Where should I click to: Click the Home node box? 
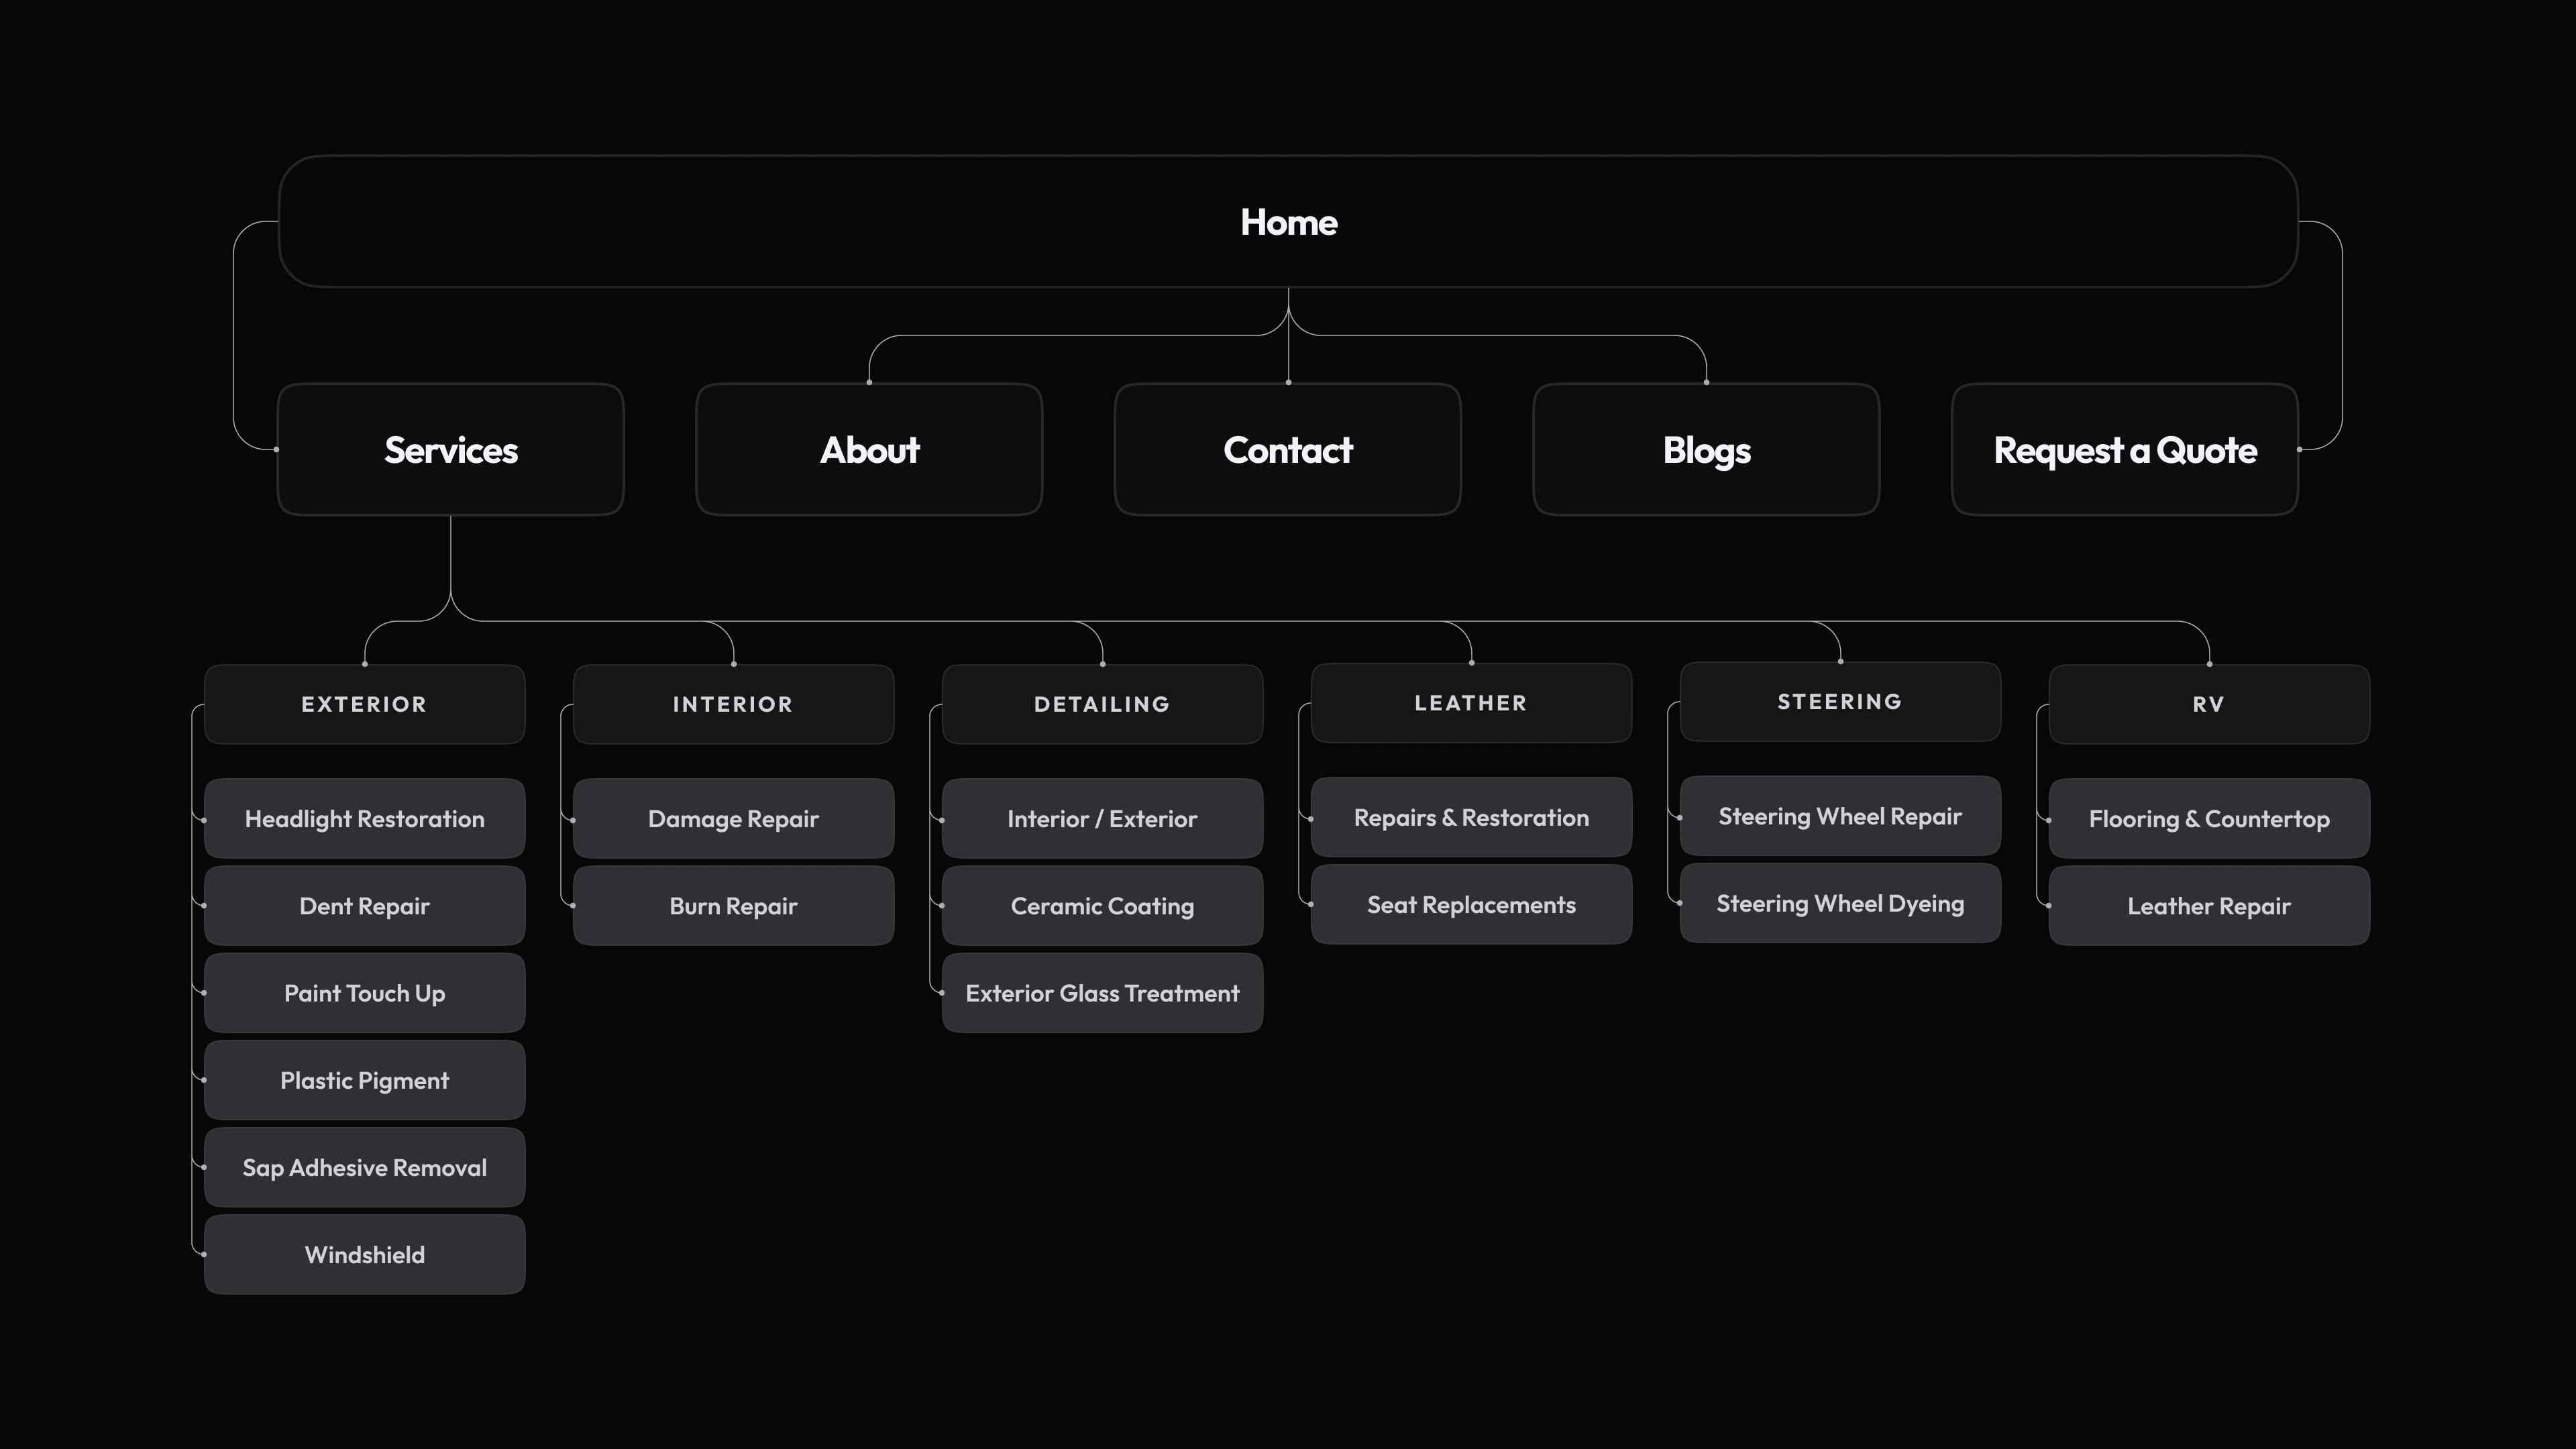pos(1288,222)
